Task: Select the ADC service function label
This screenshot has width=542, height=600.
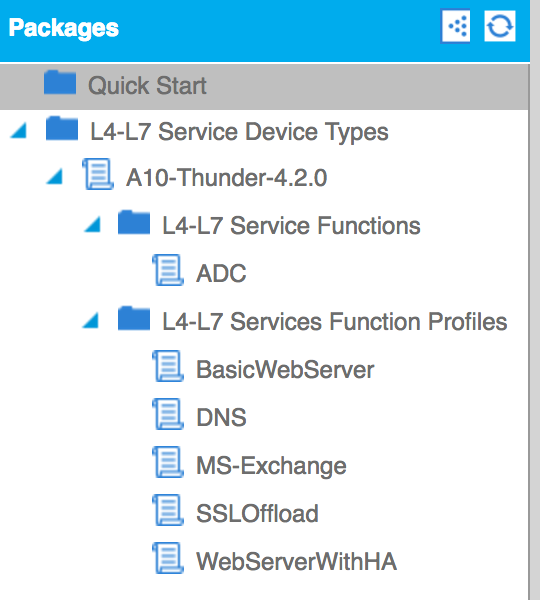Action: (221, 273)
